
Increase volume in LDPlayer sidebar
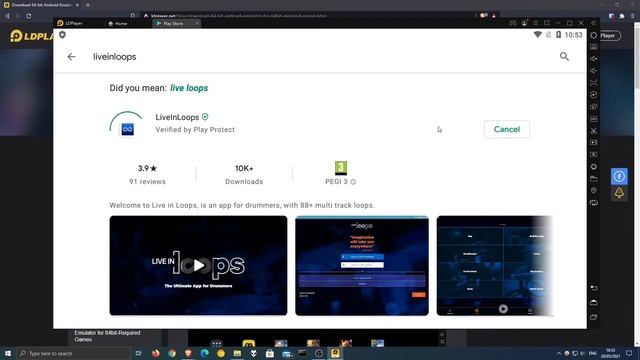(593, 59)
